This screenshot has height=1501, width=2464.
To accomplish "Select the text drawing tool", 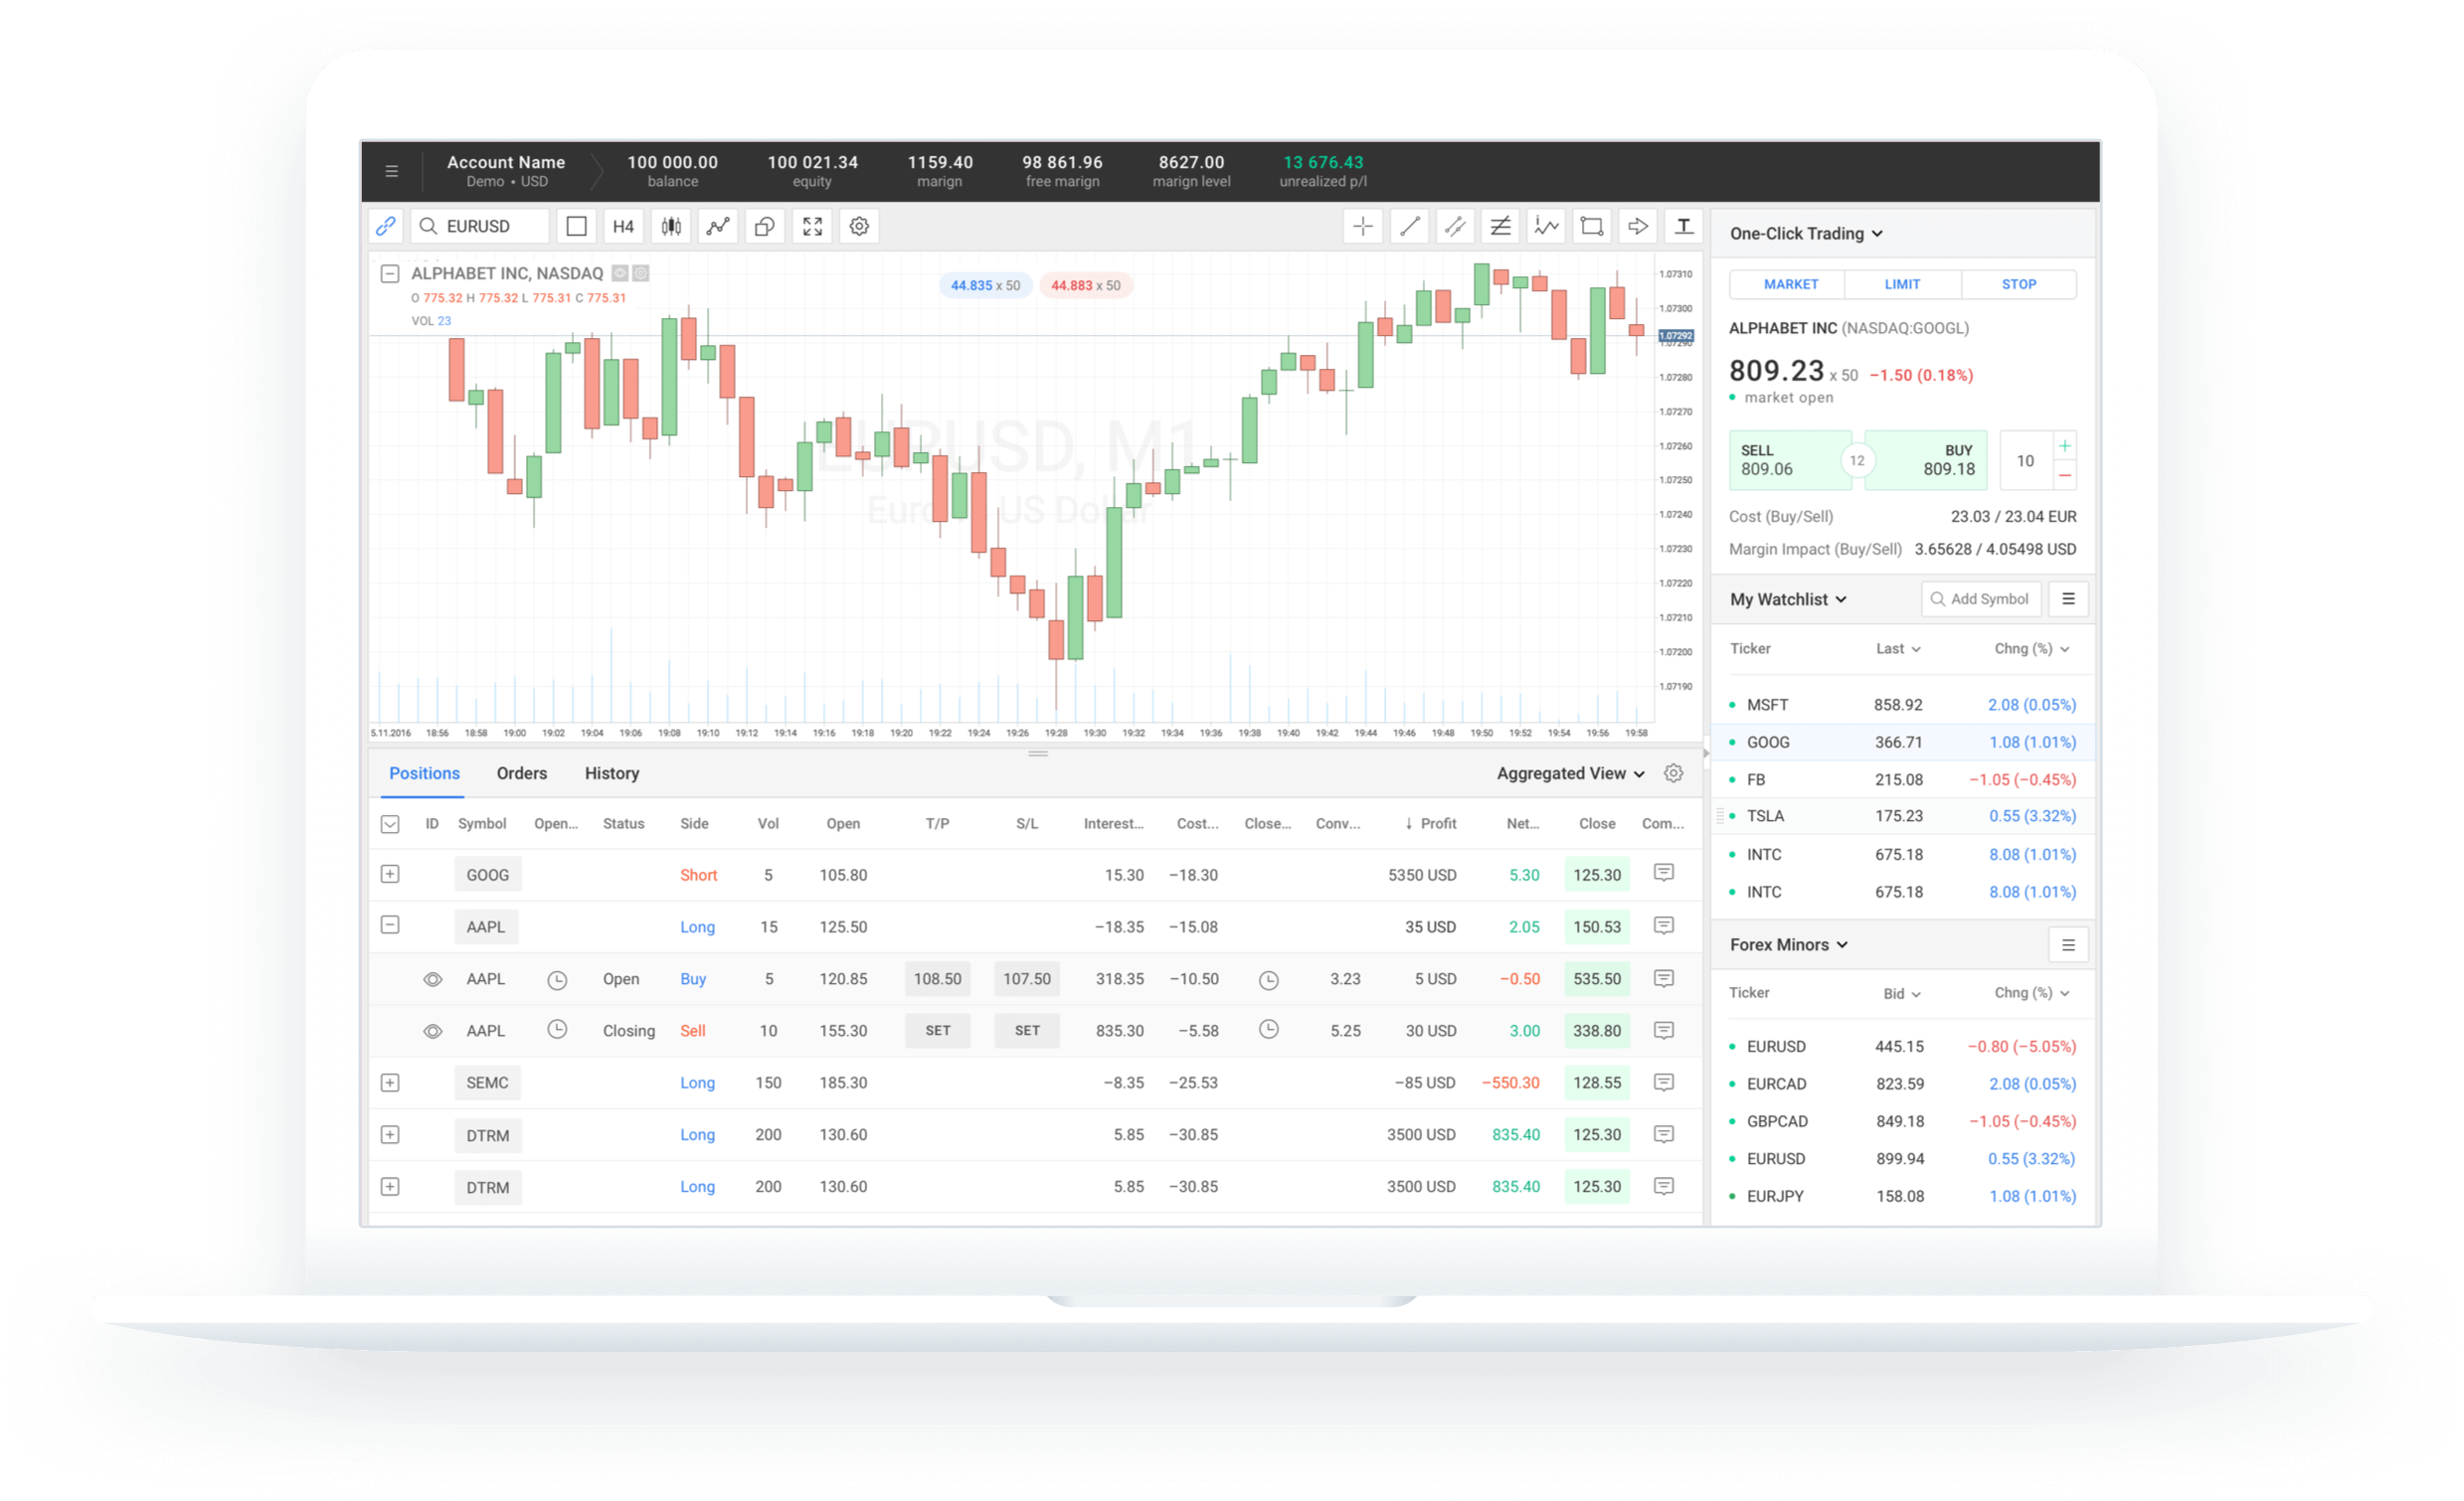I will point(1684,226).
